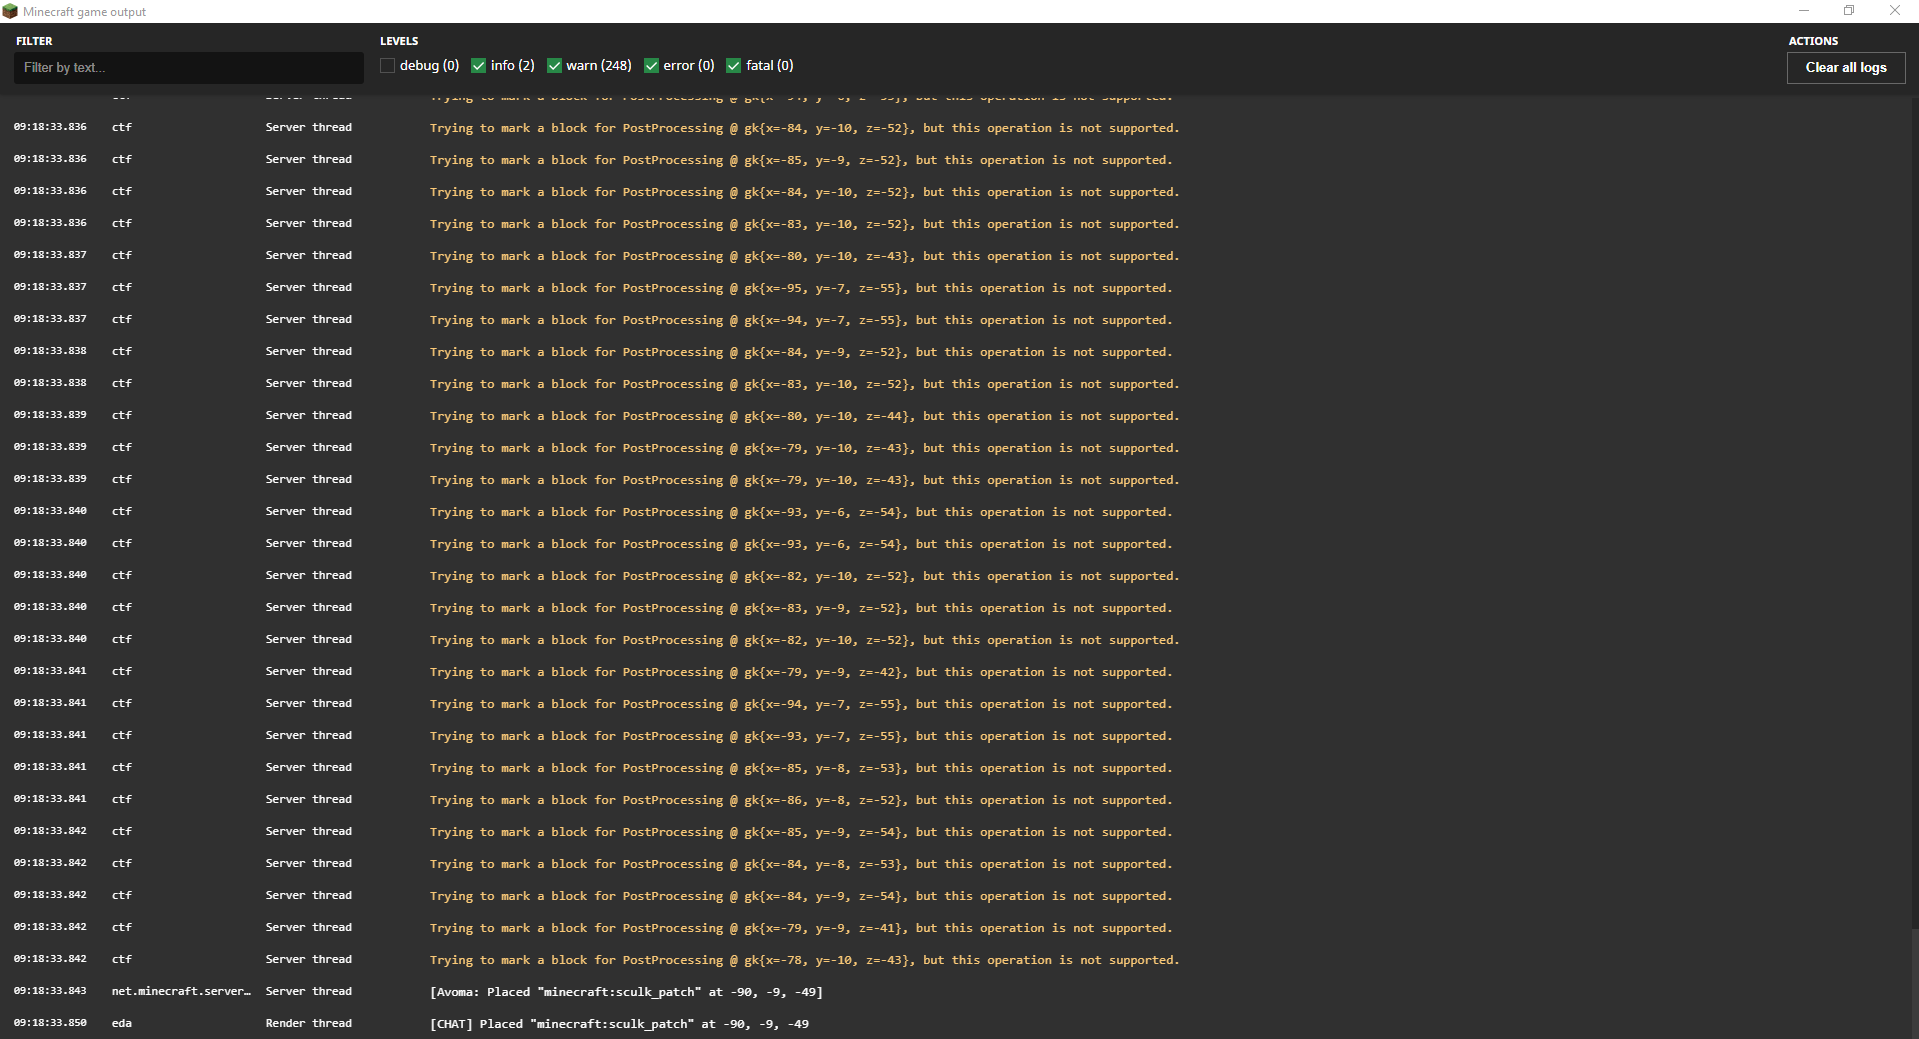The image size is (1919, 1039).
Task: Select the warning at x=-80, y=-10, z=-44
Action: 805,416
